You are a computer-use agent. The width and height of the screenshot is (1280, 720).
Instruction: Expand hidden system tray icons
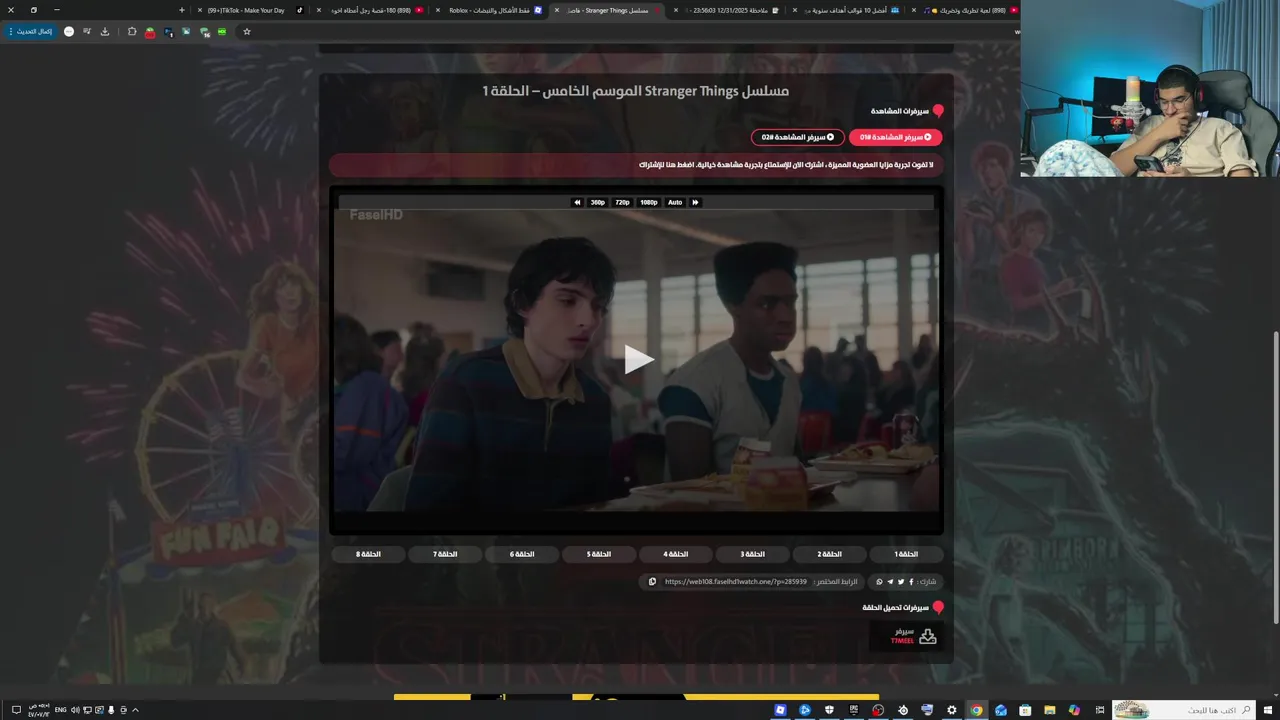pyautogui.click(x=135, y=710)
